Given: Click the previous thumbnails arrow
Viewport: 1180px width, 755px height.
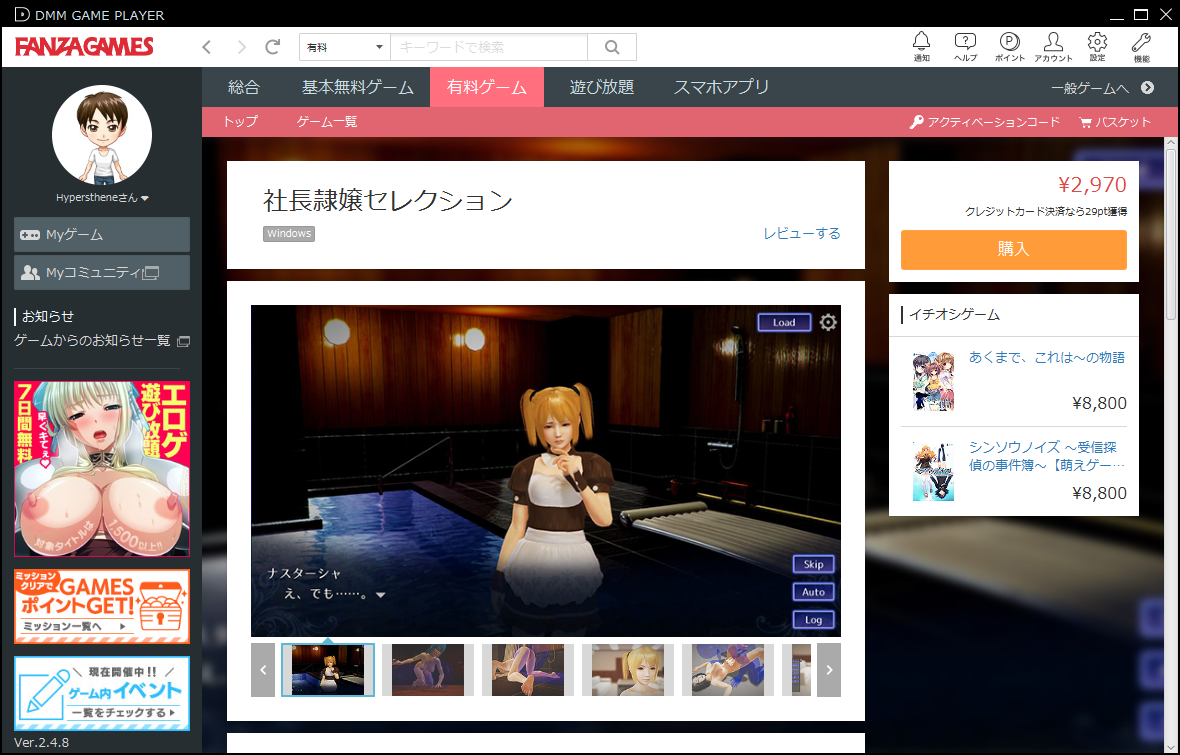Looking at the screenshot, I should coord(263,670).
